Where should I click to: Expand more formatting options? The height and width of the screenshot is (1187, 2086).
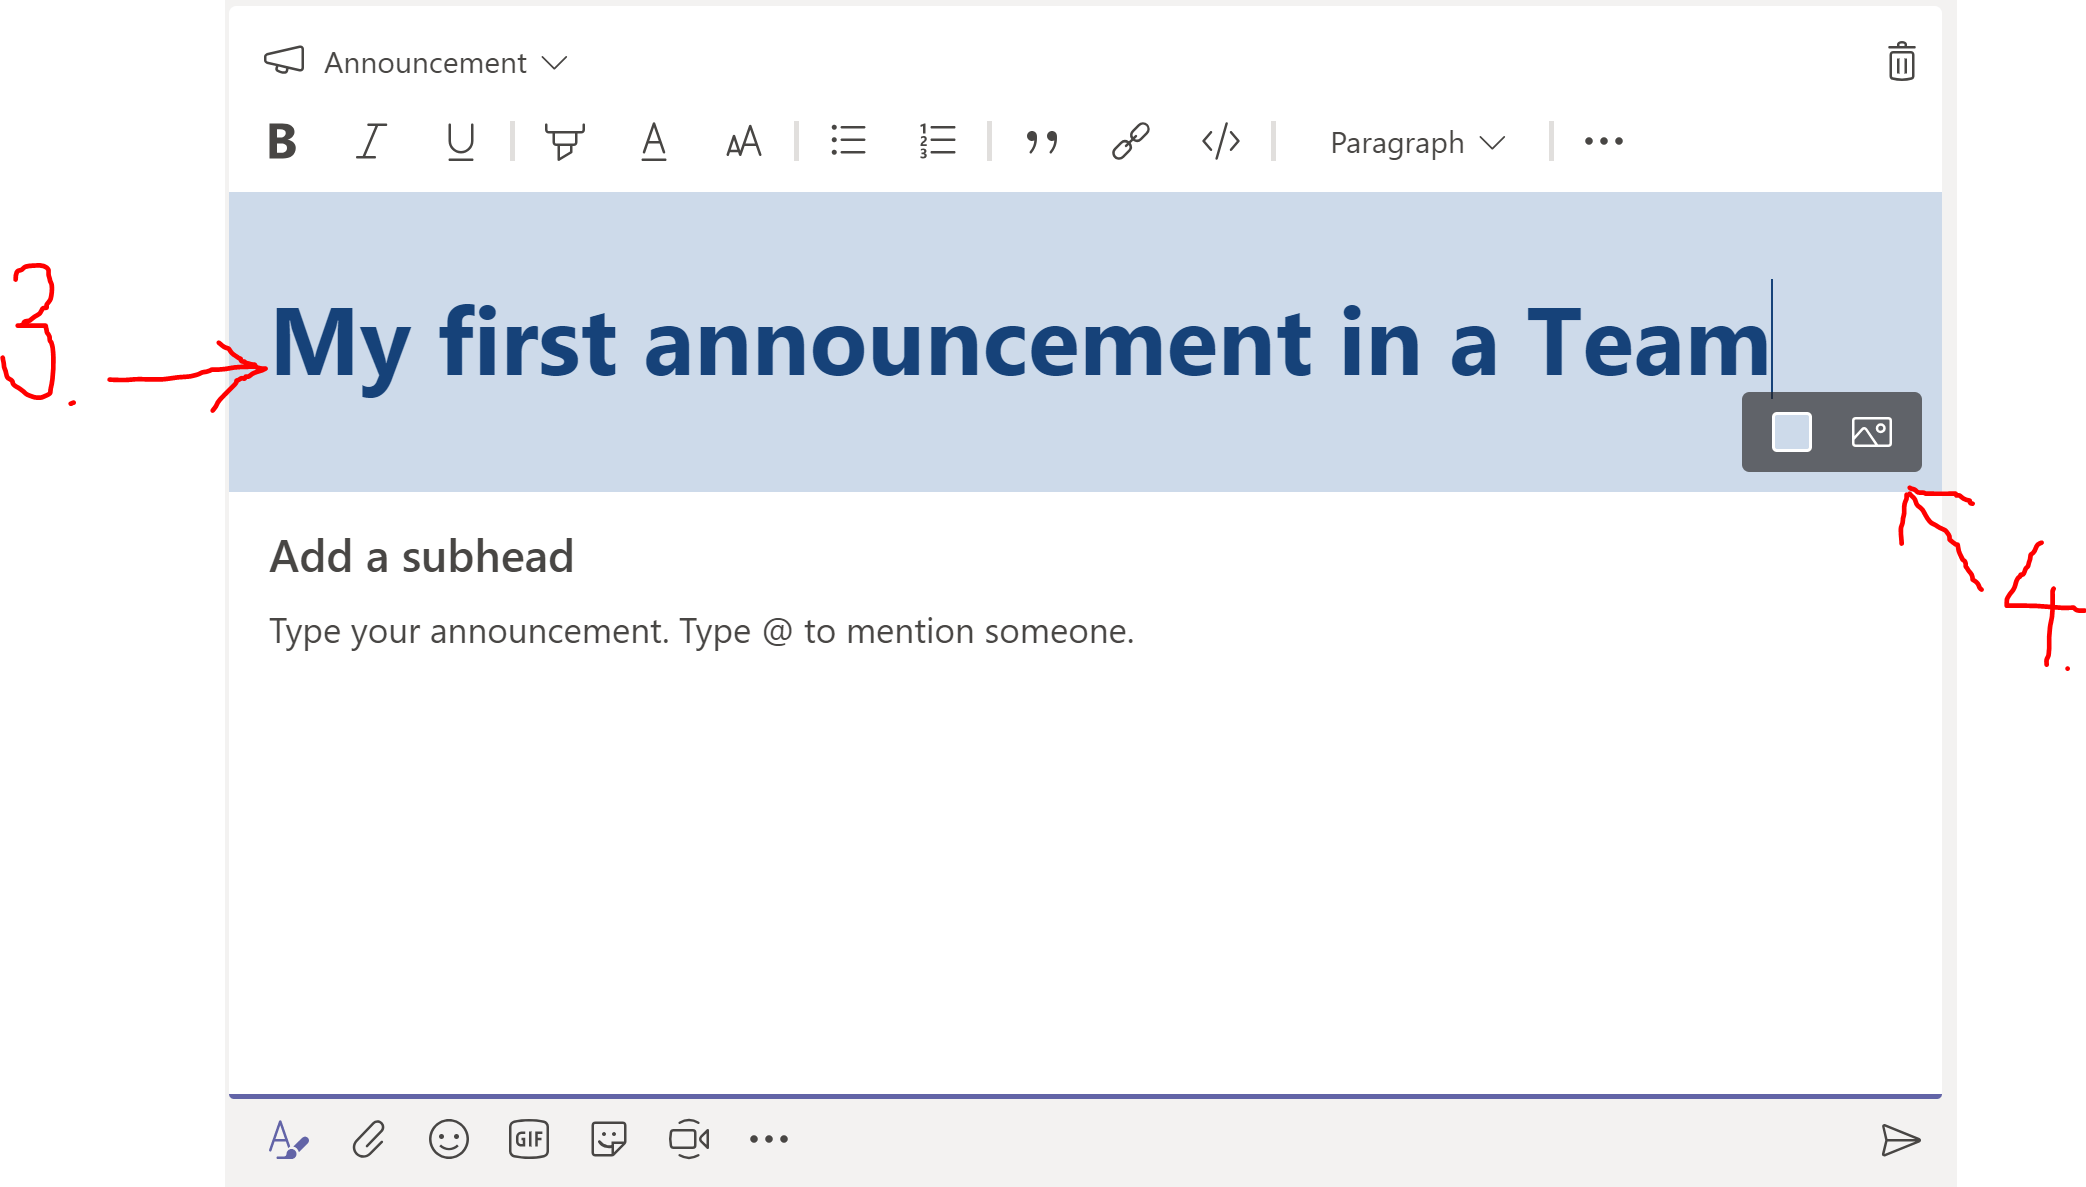coord(1603,141)
